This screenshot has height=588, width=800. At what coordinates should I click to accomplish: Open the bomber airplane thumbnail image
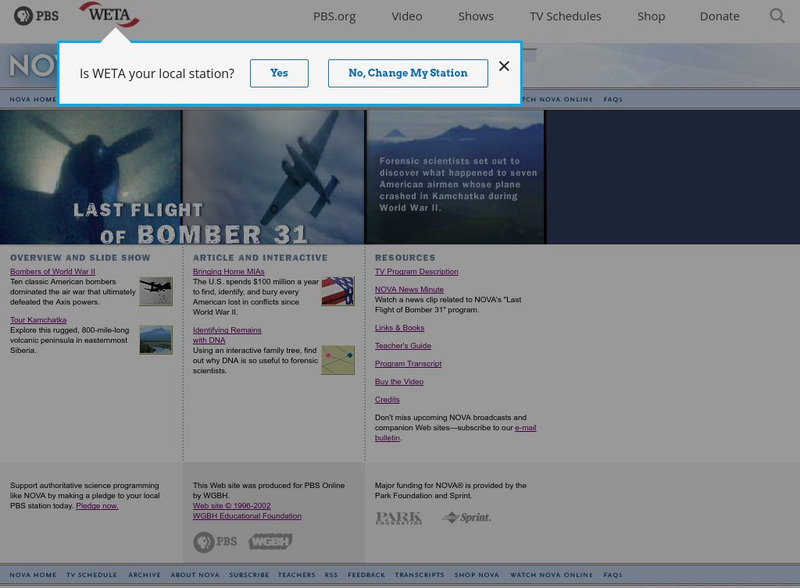[x=156, y=291]
